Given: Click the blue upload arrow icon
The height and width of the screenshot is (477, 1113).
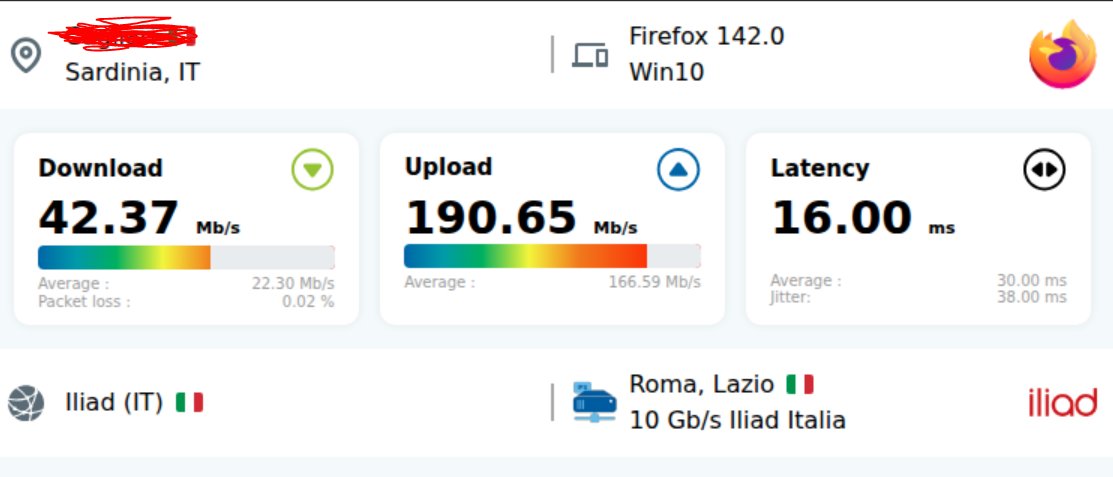Looking at the screenshot, I should [x=678, y=170].
